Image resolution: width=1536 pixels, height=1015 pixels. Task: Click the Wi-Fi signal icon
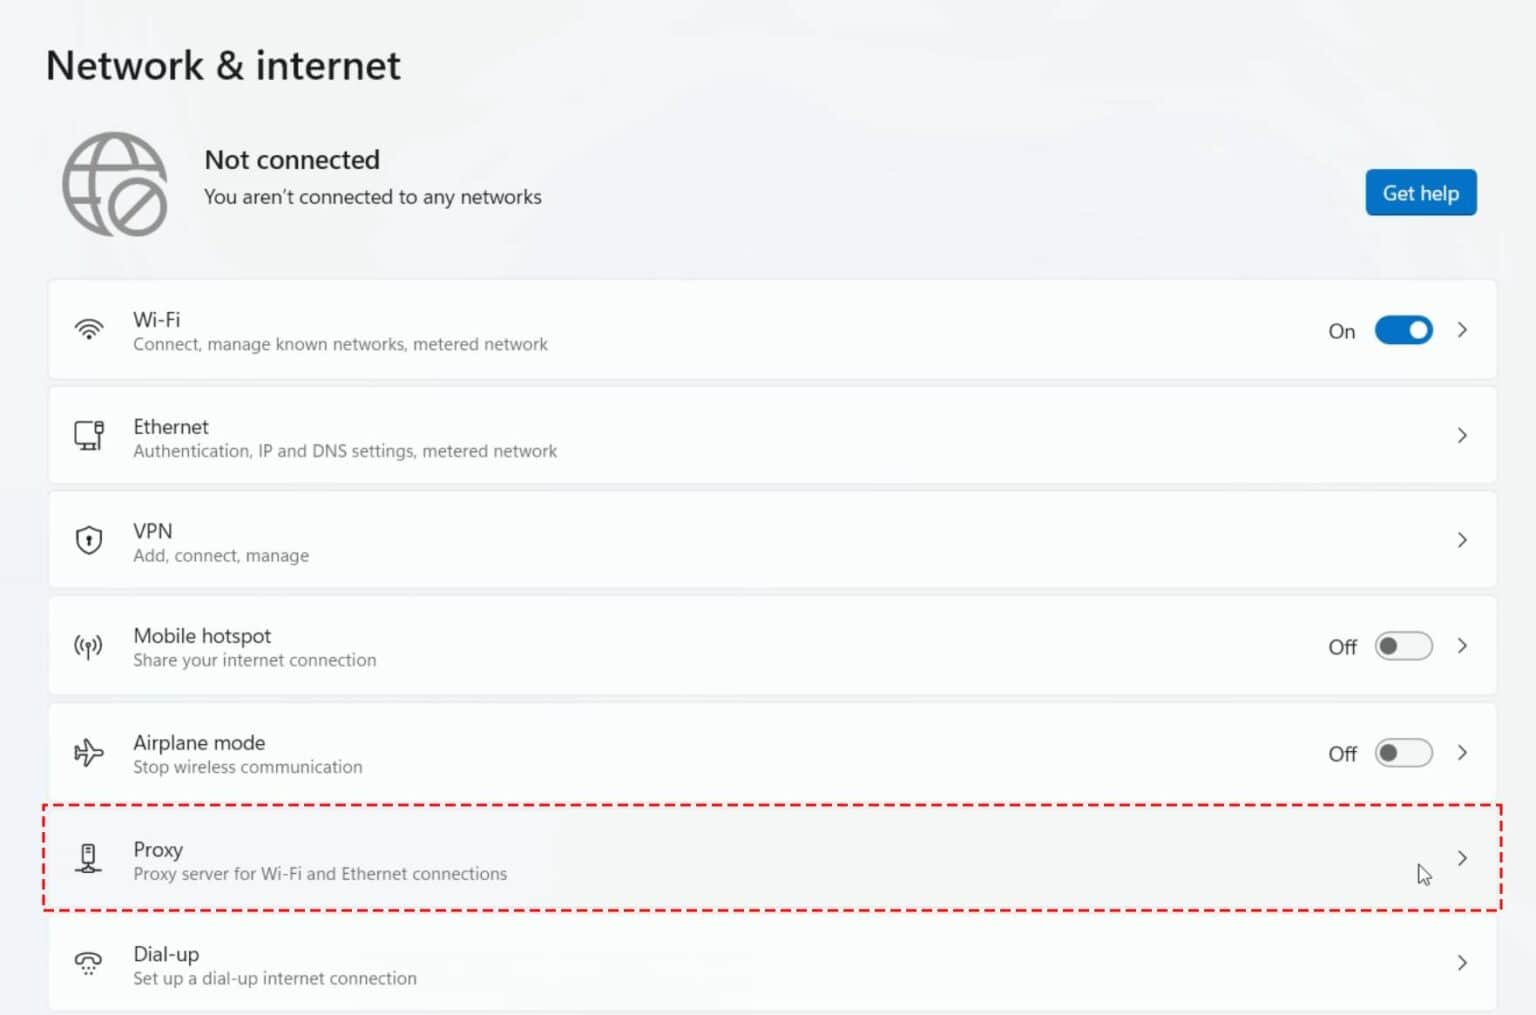coord(89,329)
